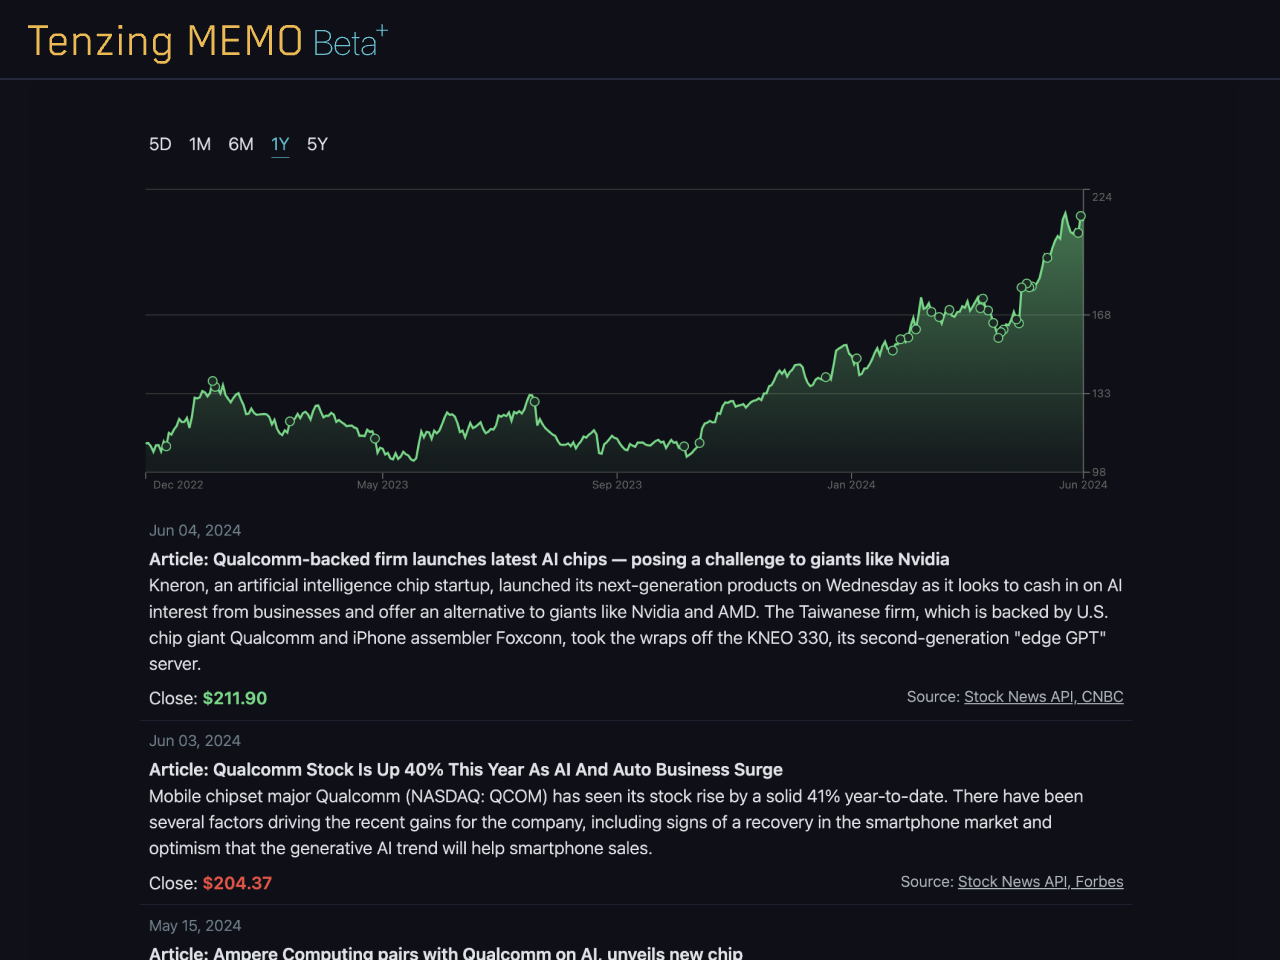
Task: Select the 5Y time range
Action: pyautogui.click(x=317, y=144)
